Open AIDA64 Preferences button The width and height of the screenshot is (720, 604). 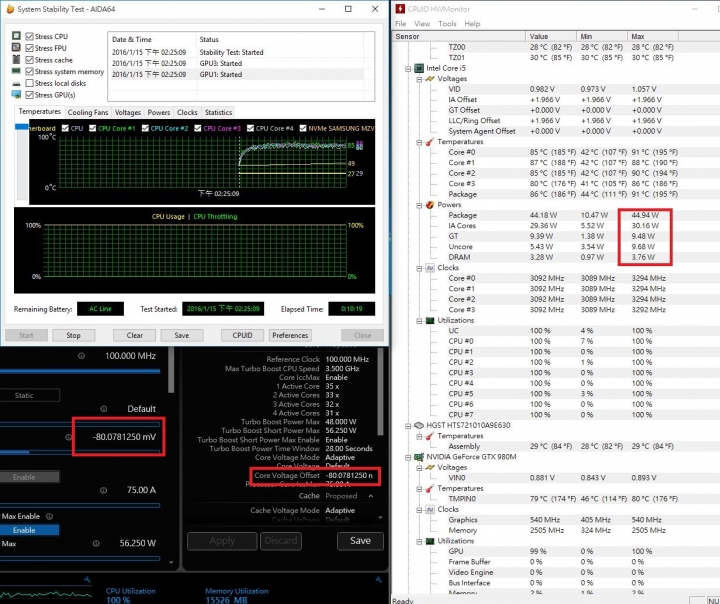(x=290, y=335)
